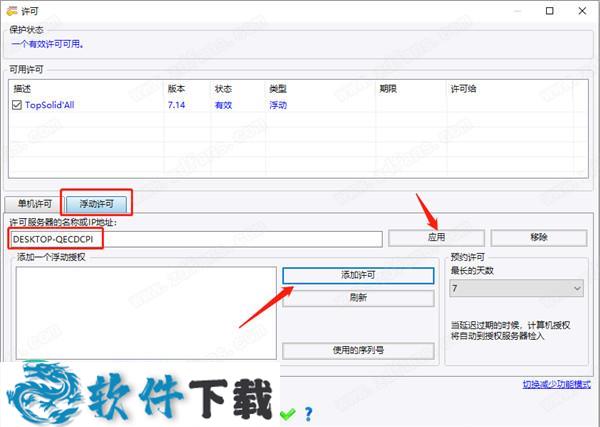Select the TopSolid'All license row name
The width and height of the screenshot is (600, 427).
pos(50,105)
